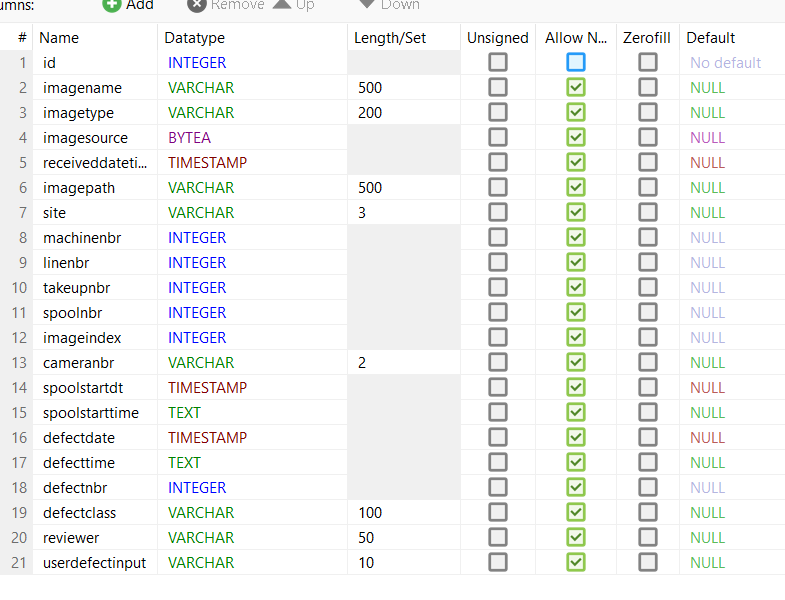
Task: Click the Name column header
Action: 59,38
